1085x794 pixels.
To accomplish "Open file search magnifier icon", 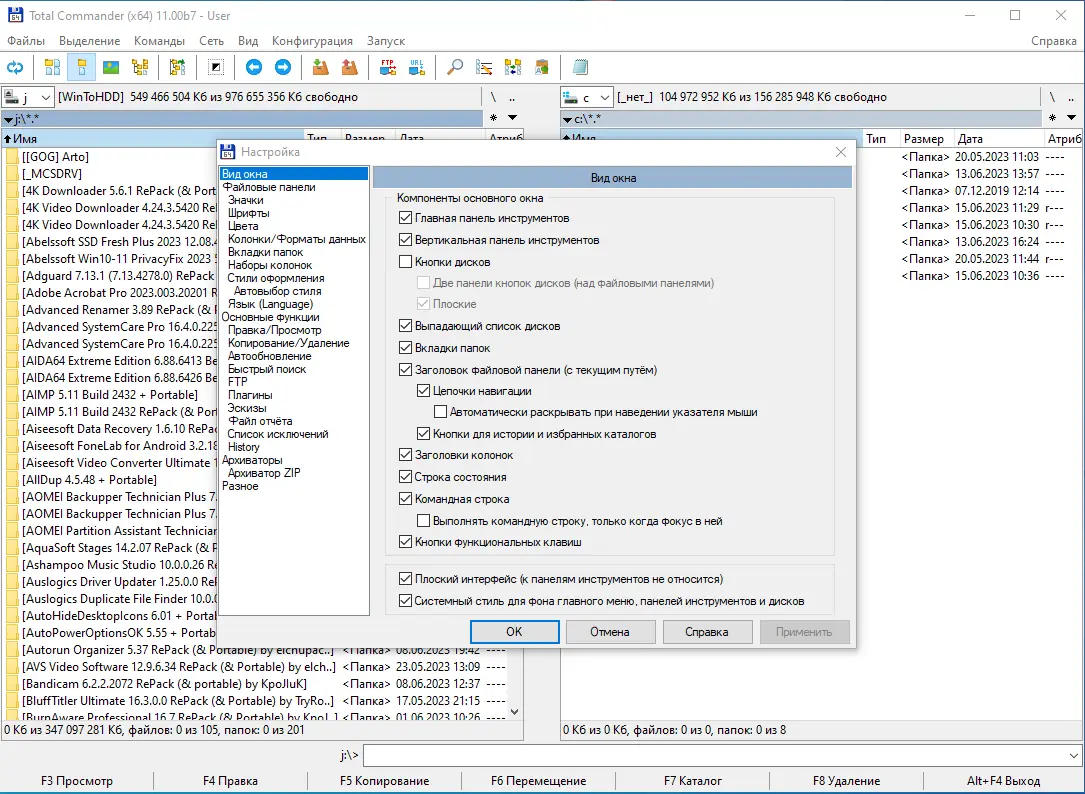I will click(x=455, y=67).
